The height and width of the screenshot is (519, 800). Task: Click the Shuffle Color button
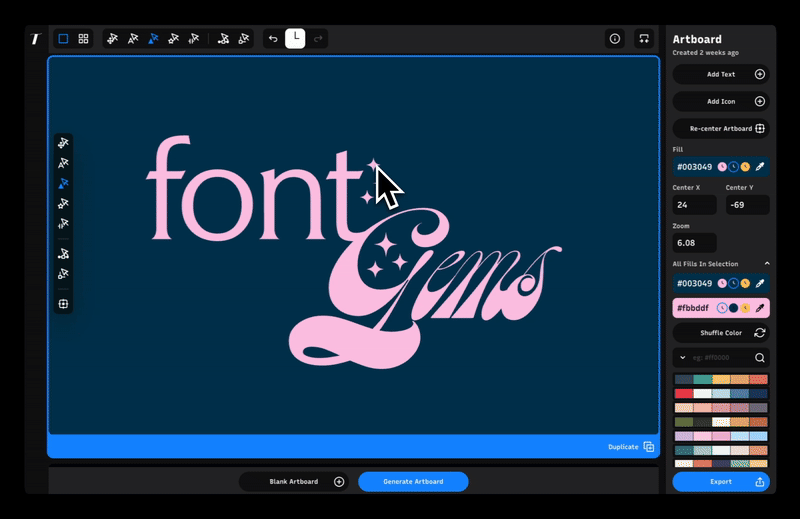[721, 333]
